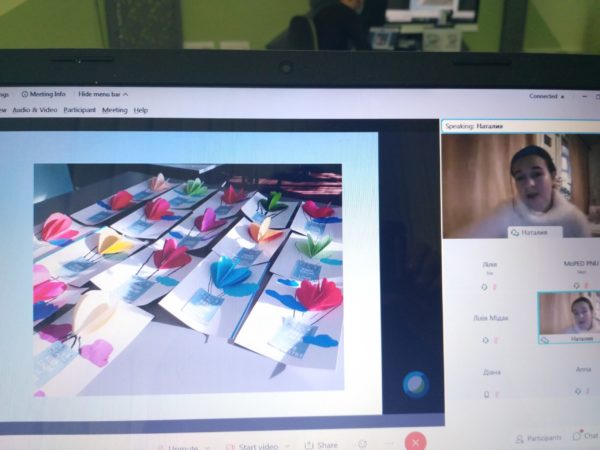Select the shared flower cards image
This screenshot has width=600, height=450.
click(188, 280)
